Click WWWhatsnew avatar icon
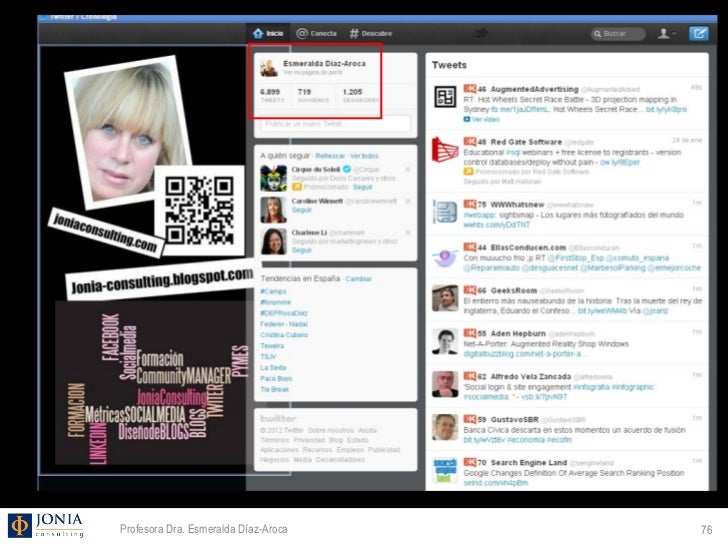 [445, 211]
